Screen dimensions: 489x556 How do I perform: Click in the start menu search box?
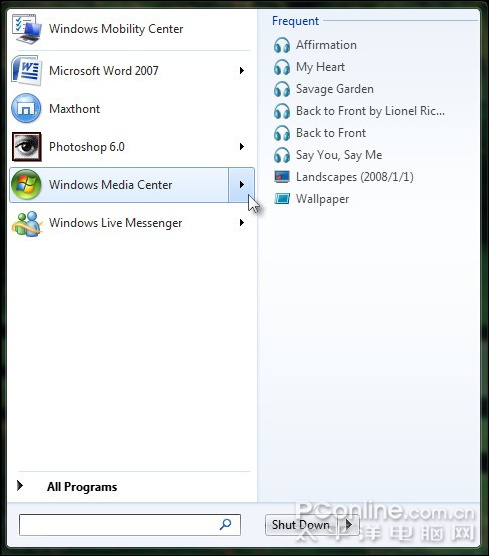(x=130, y=525)
